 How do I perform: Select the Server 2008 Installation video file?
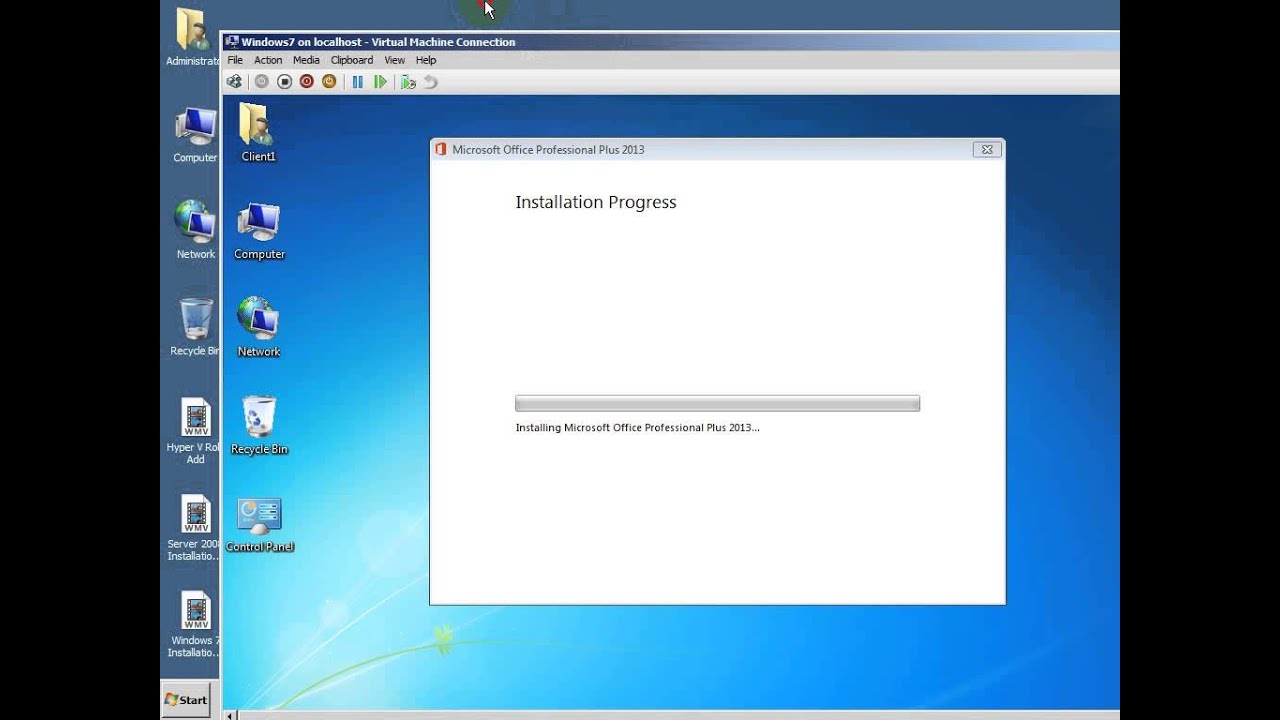tap(194, 528)
